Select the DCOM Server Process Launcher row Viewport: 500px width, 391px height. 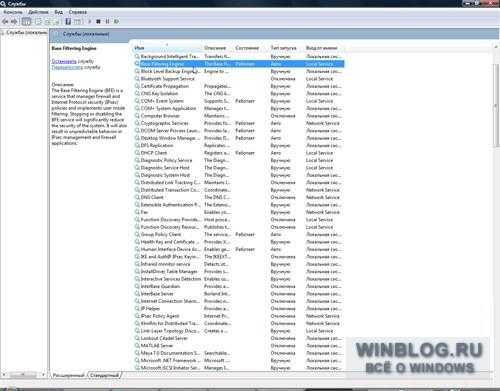(239, 130)
